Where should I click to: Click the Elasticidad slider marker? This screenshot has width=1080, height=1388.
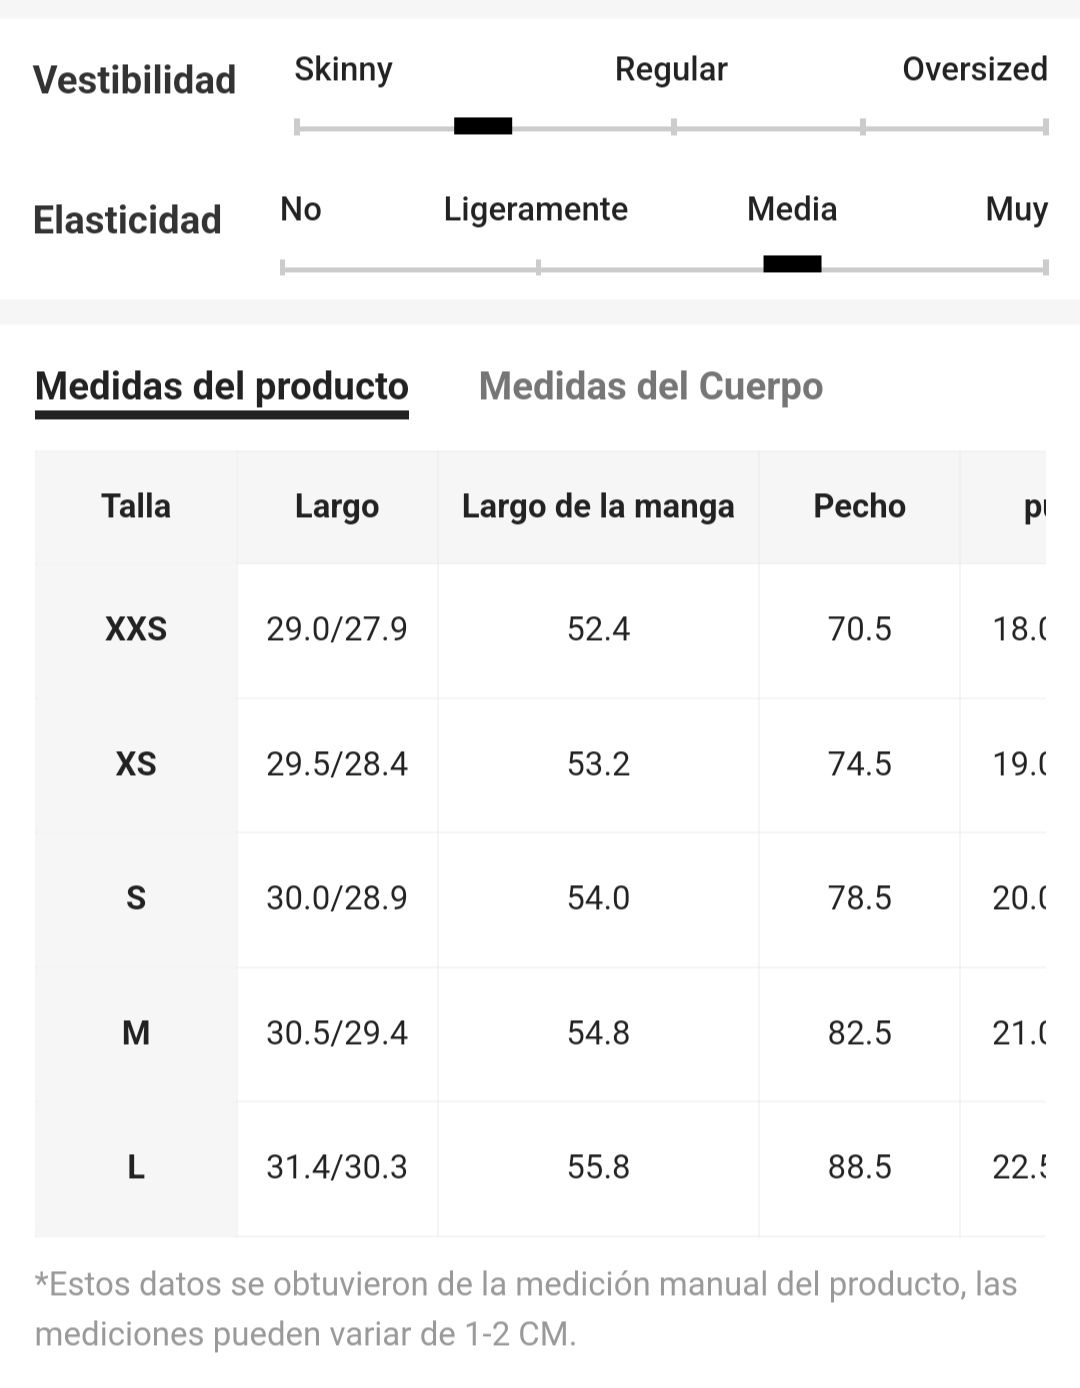792,264
